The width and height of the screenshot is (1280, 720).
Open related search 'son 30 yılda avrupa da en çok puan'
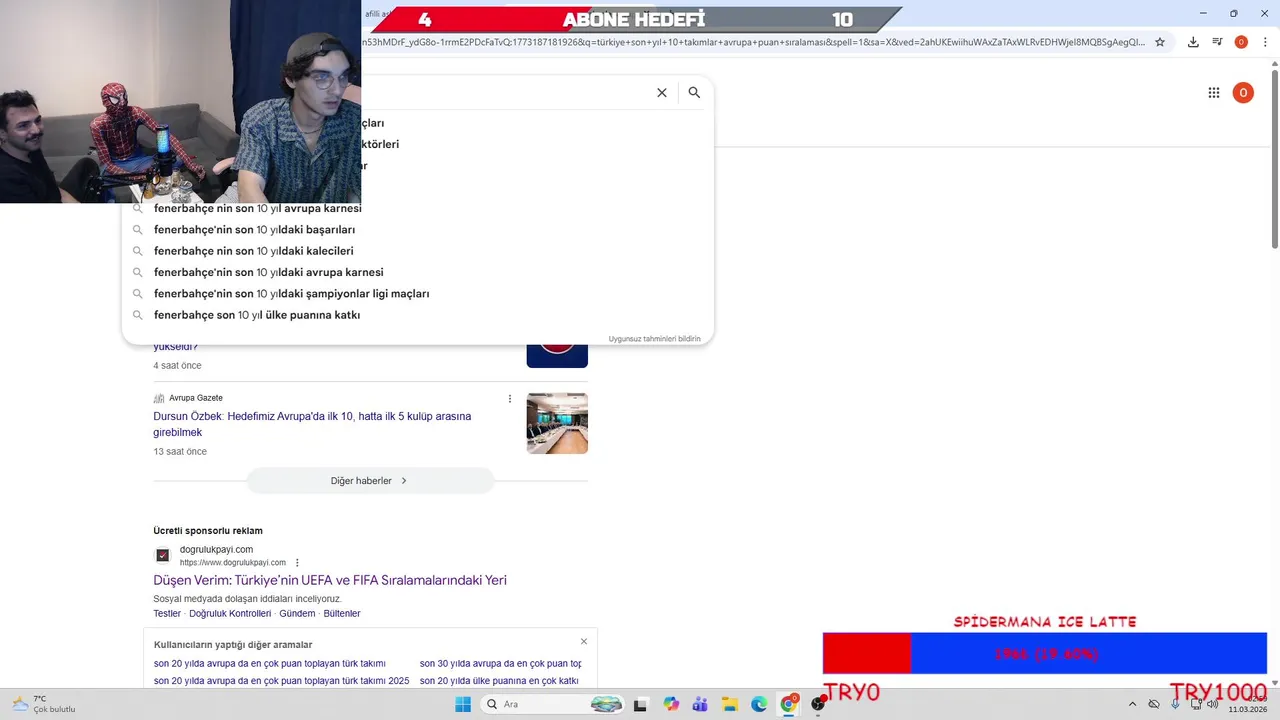point(500,664)
